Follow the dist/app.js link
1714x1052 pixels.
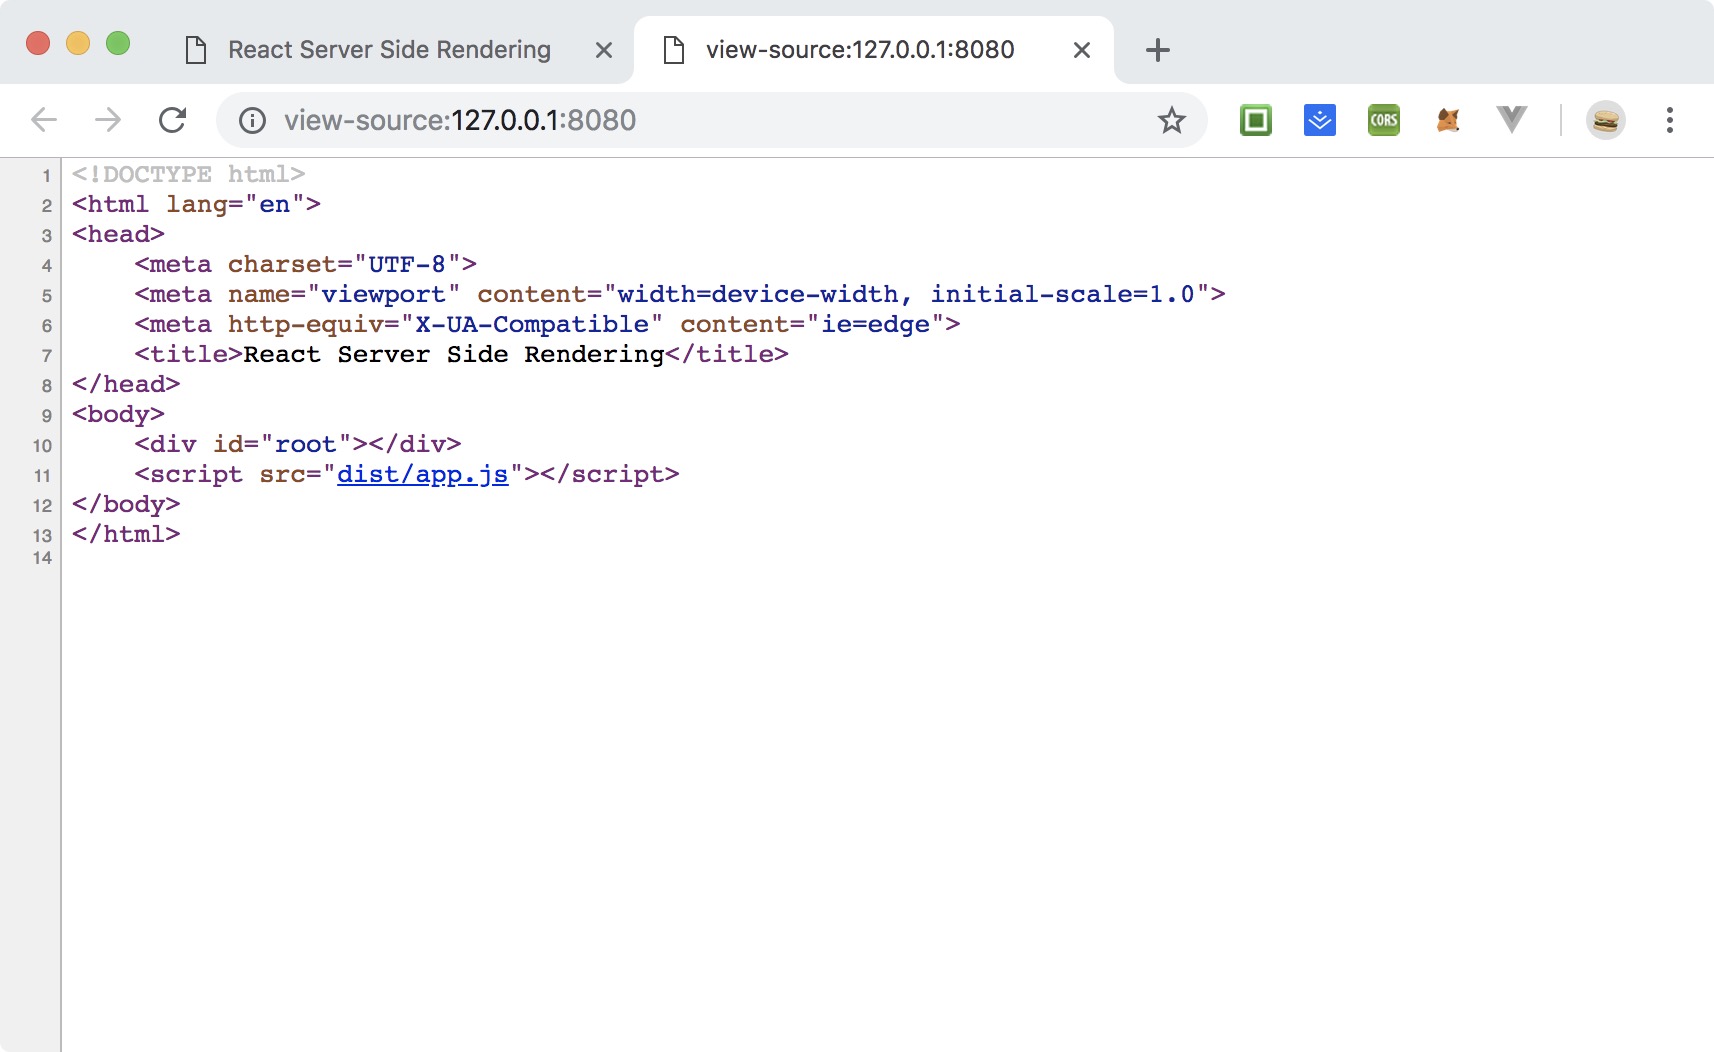(x=422, y=474)
